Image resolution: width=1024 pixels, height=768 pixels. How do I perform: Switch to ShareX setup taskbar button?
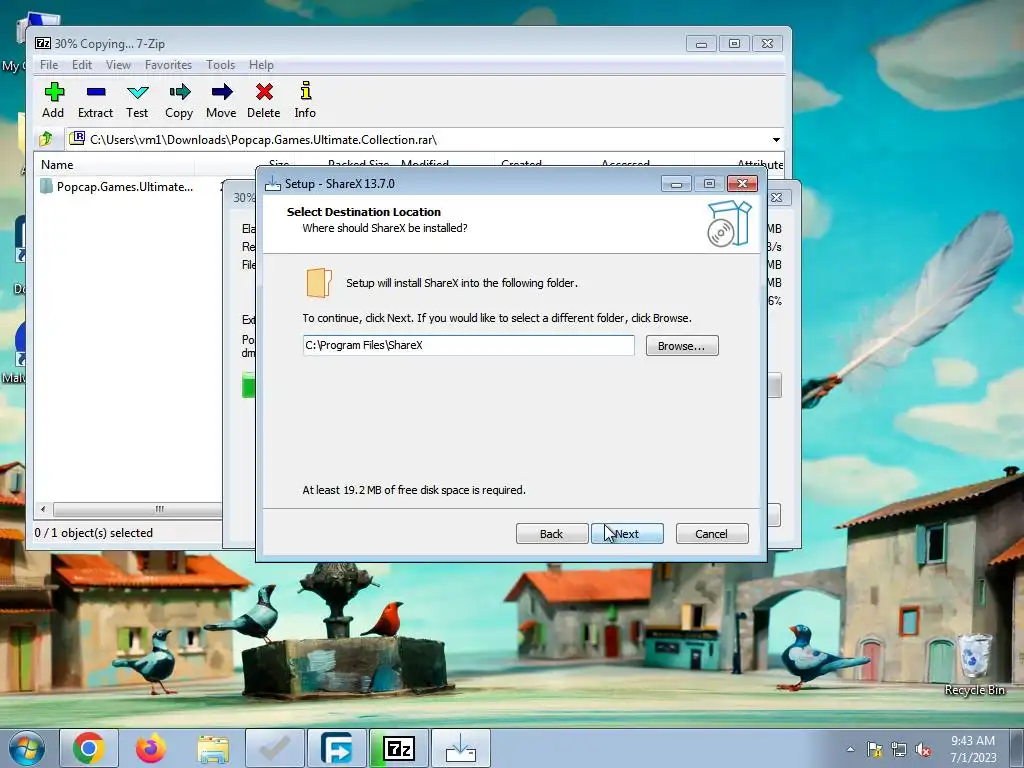(460, 748)
